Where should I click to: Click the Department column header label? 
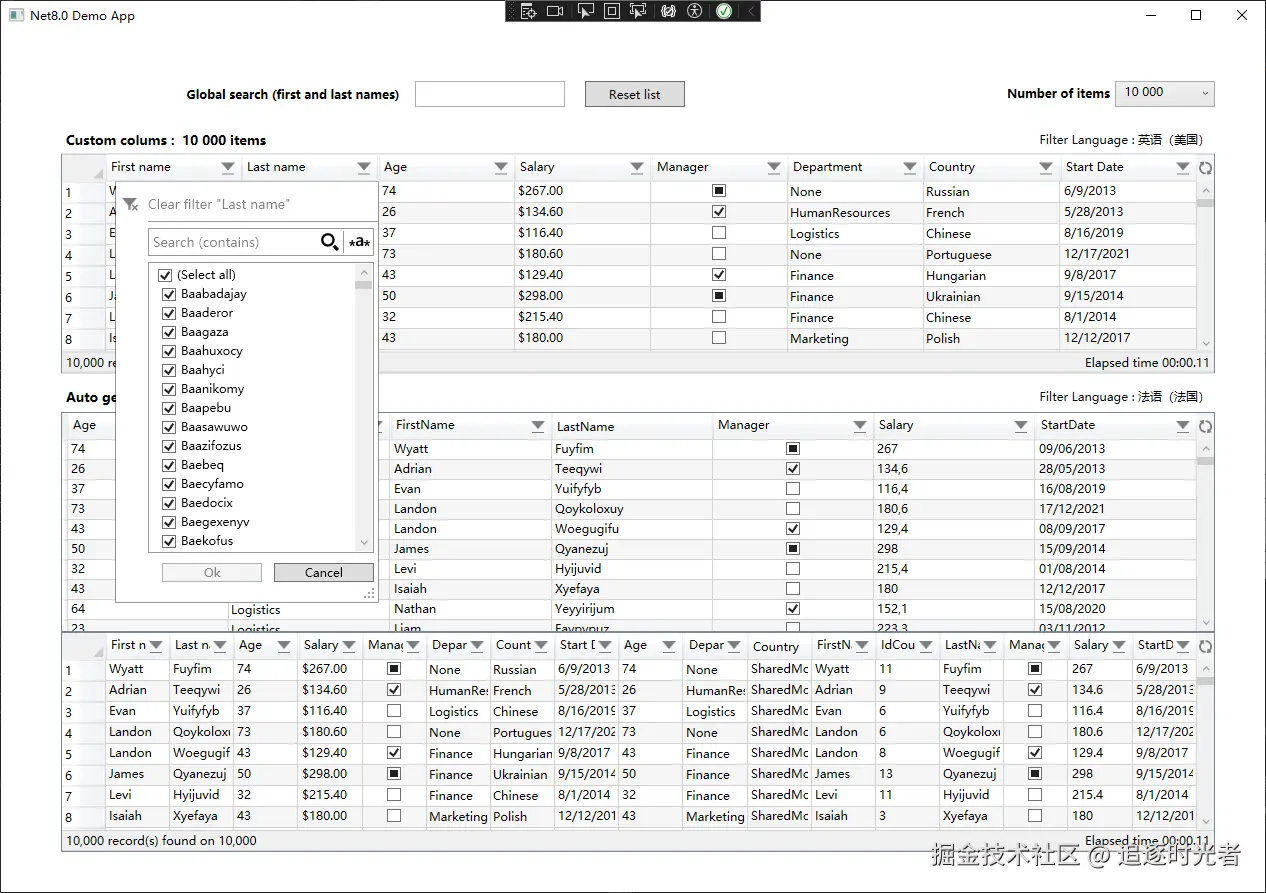828,167
